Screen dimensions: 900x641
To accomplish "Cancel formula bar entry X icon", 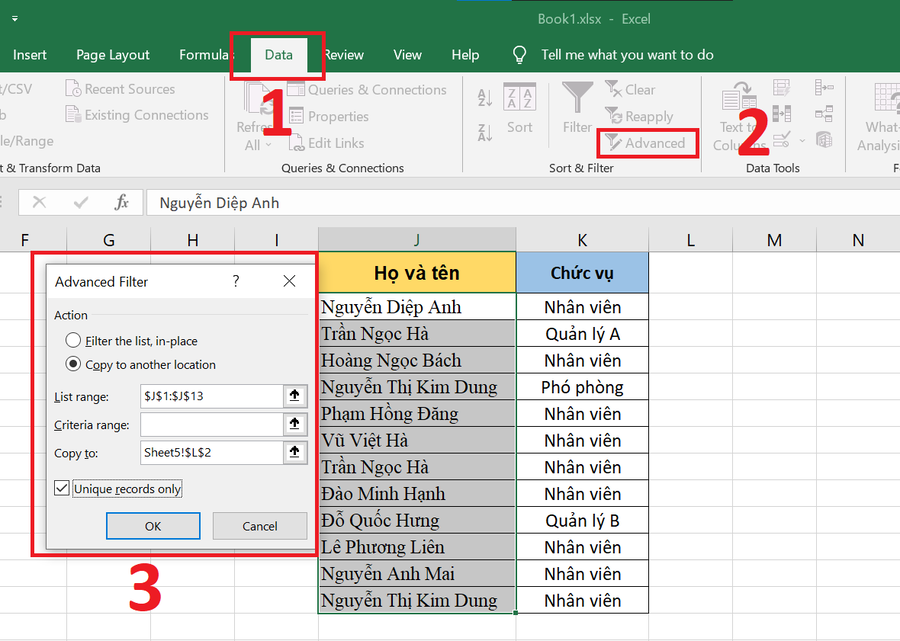I will [x=39, y=202].
